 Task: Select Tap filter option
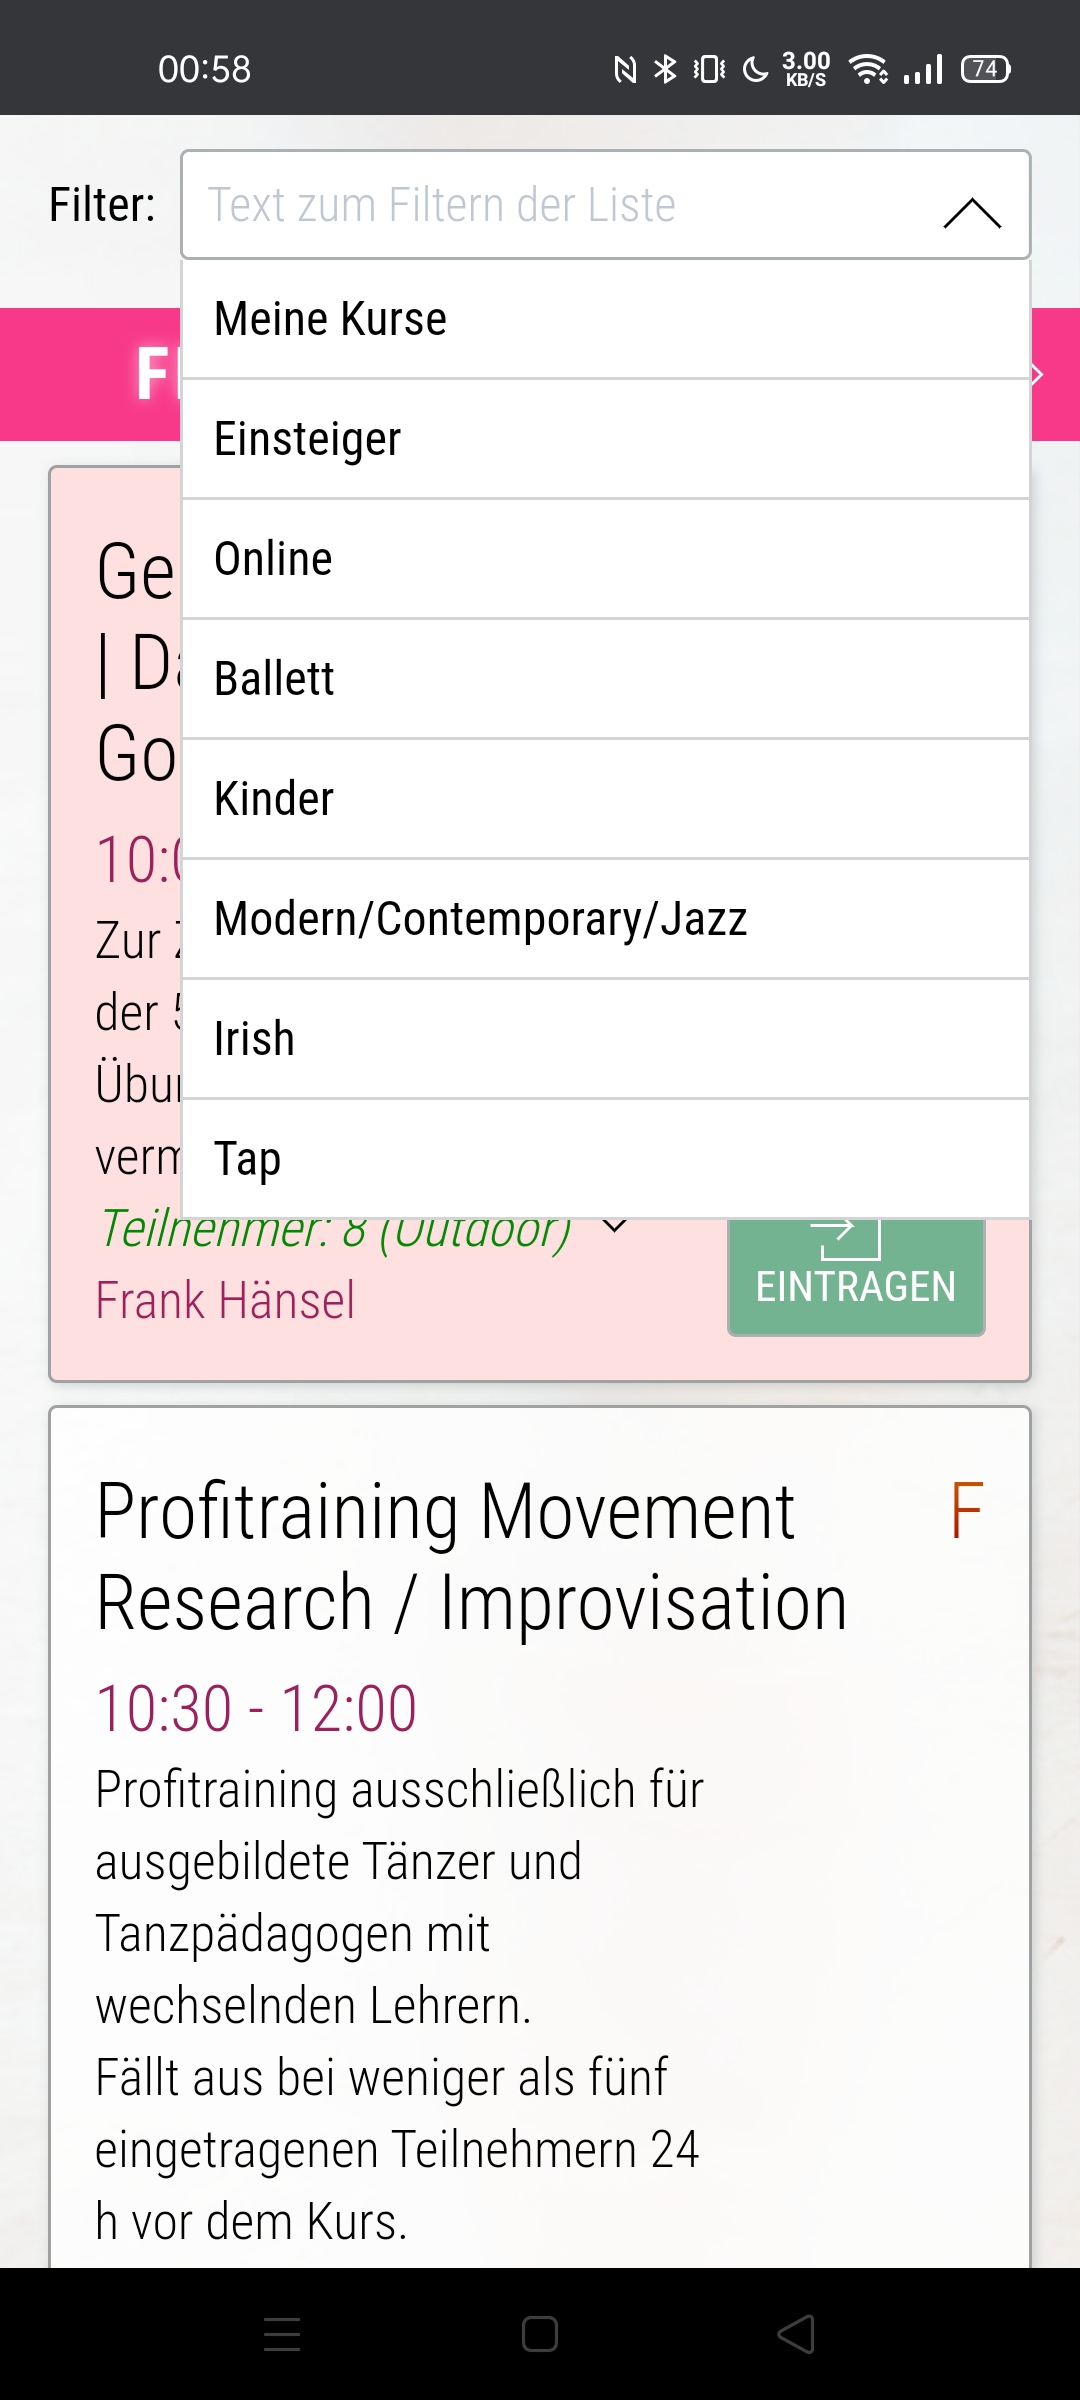[606, 1159]
